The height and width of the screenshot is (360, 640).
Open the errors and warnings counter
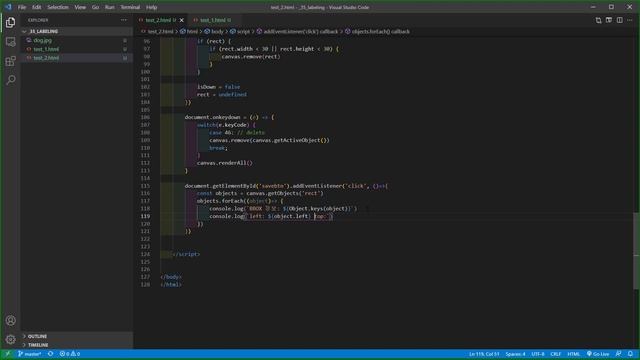pos(70,354)
